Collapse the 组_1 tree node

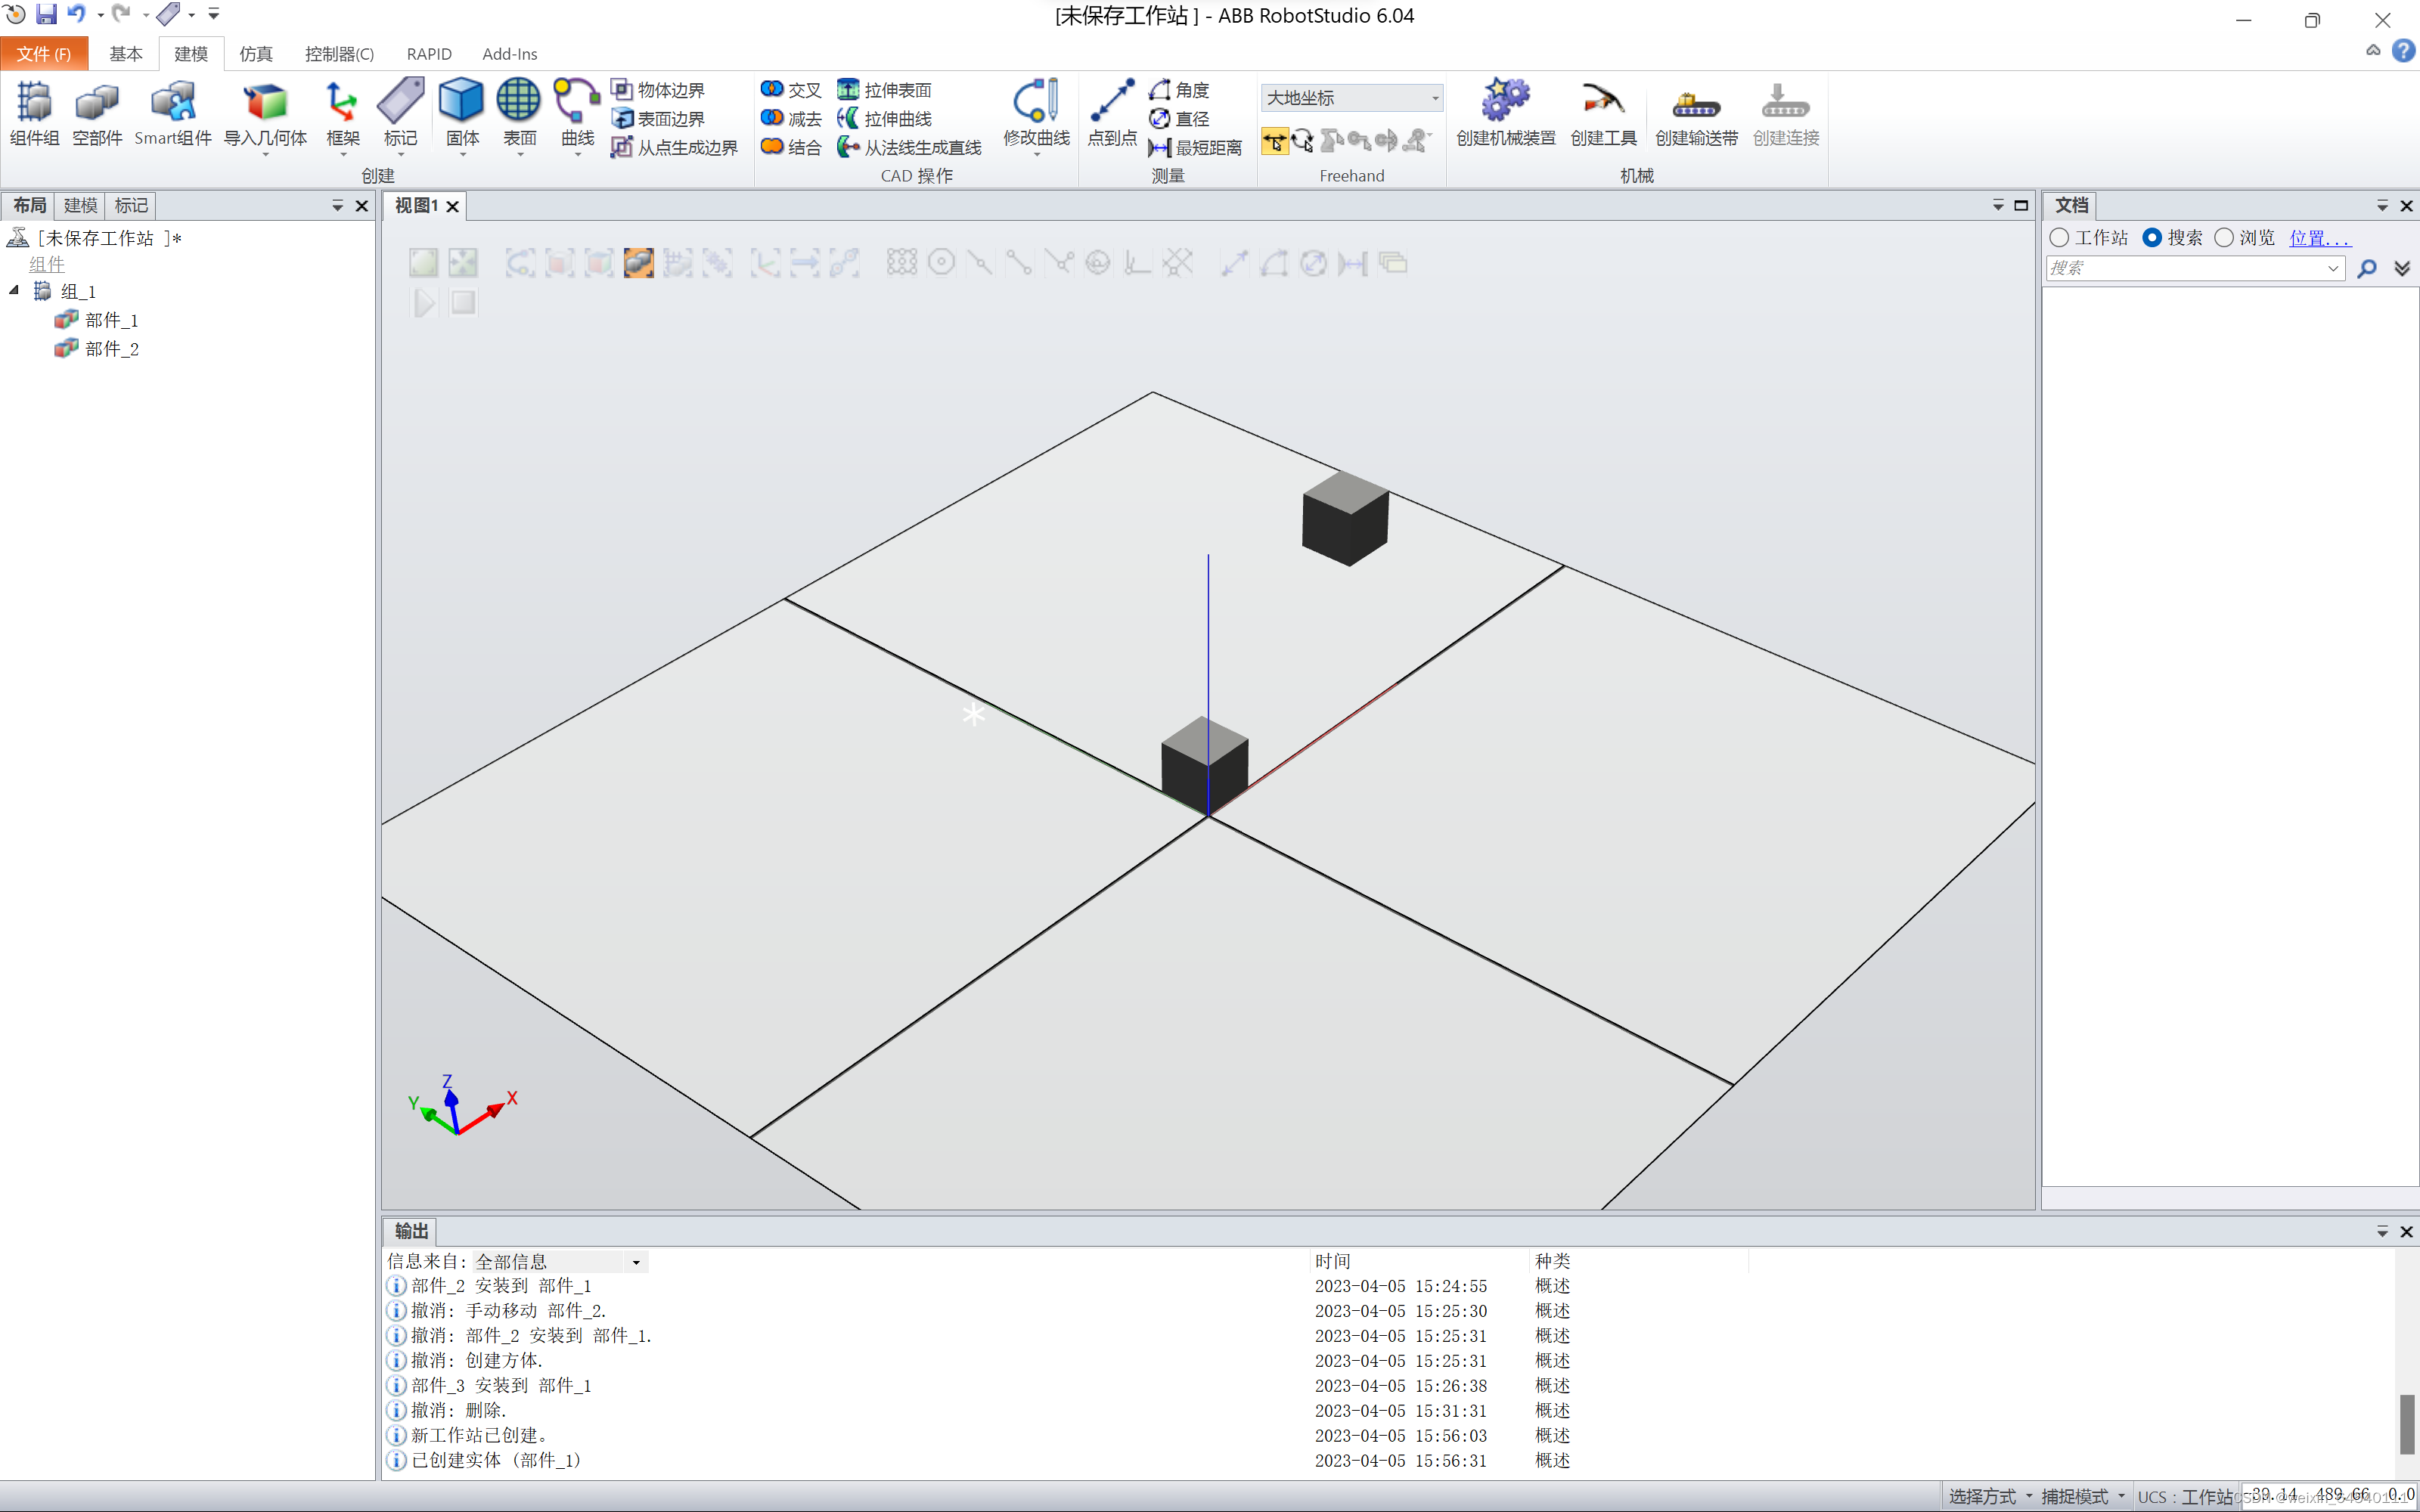[14, 291]
